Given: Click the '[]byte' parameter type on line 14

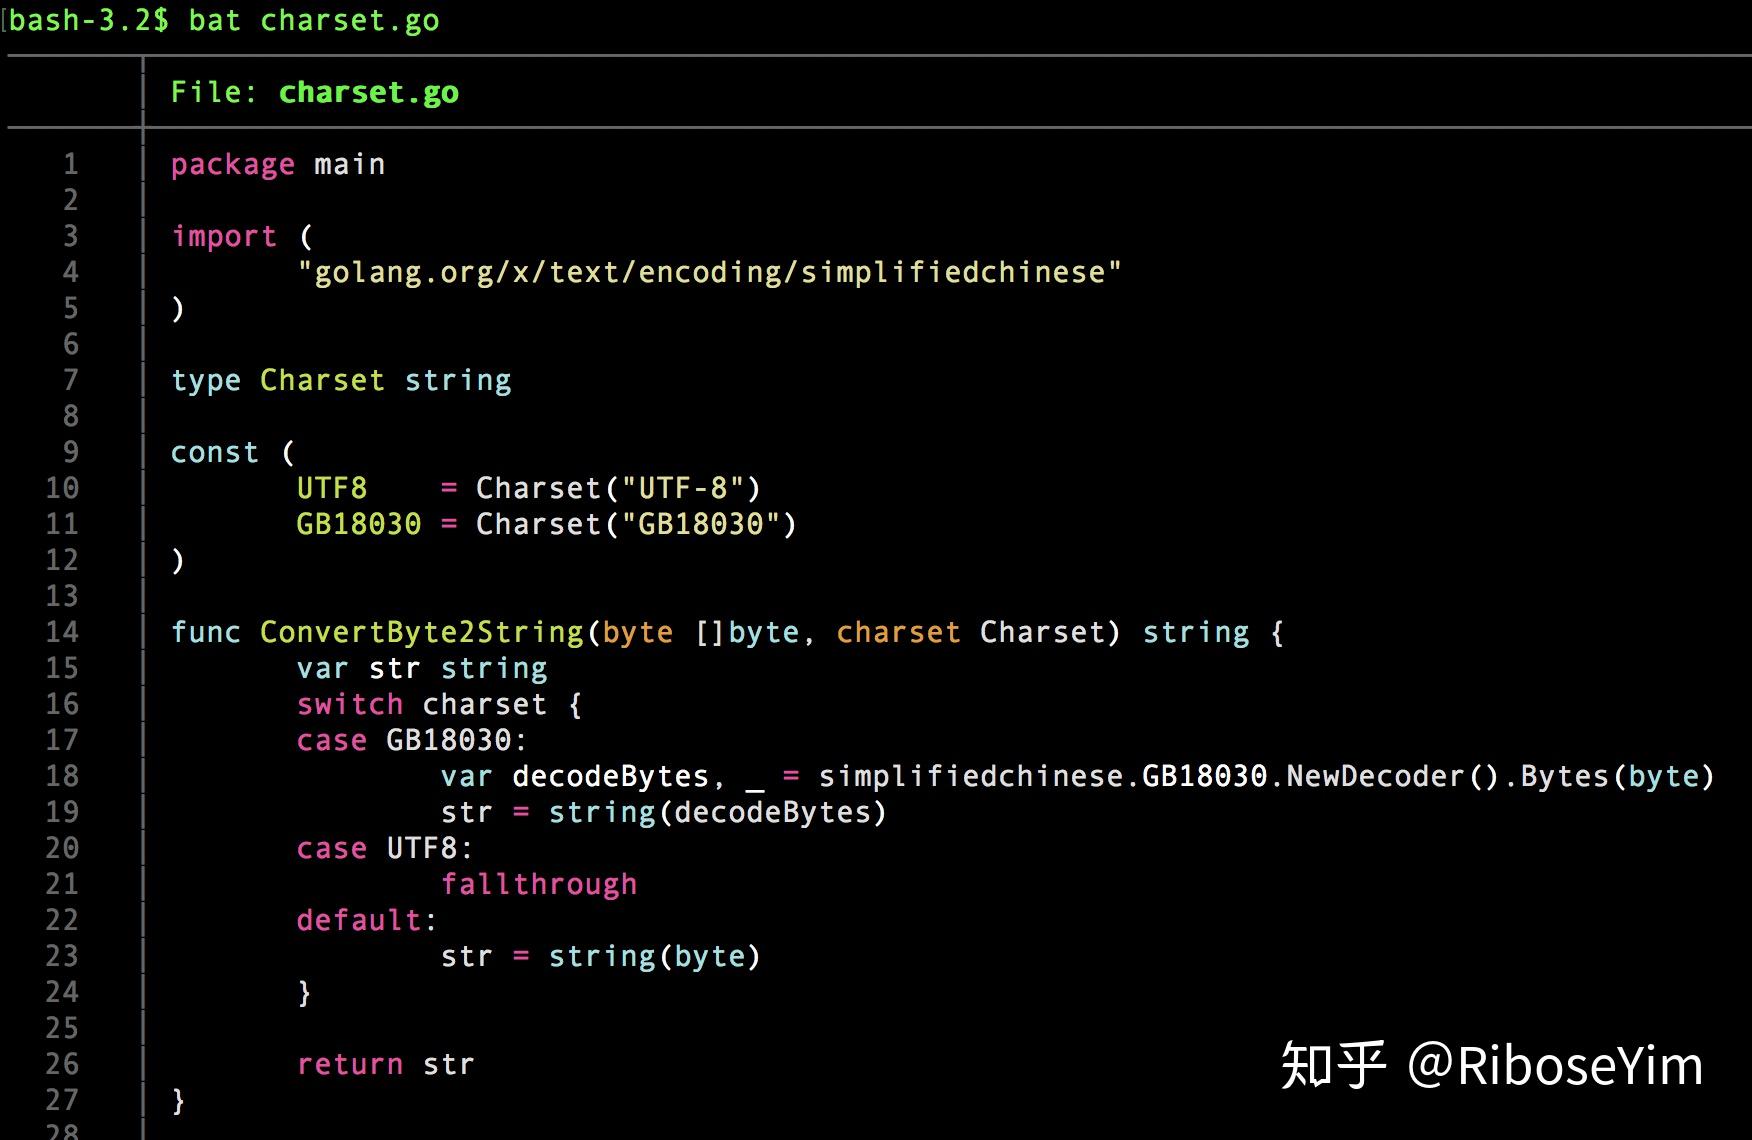Looking at the screenshot, I should 748,633.
